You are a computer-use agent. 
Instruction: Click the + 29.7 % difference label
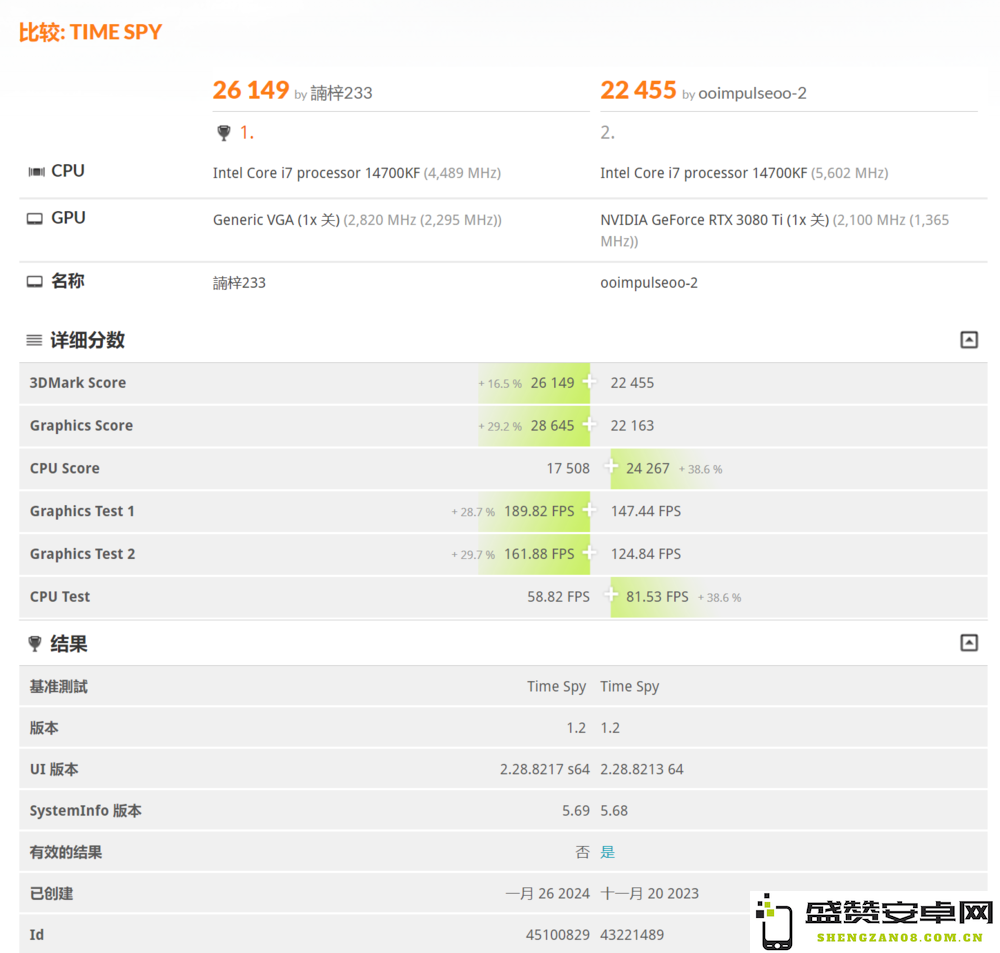pyautogui.click(x=473, y=554)
